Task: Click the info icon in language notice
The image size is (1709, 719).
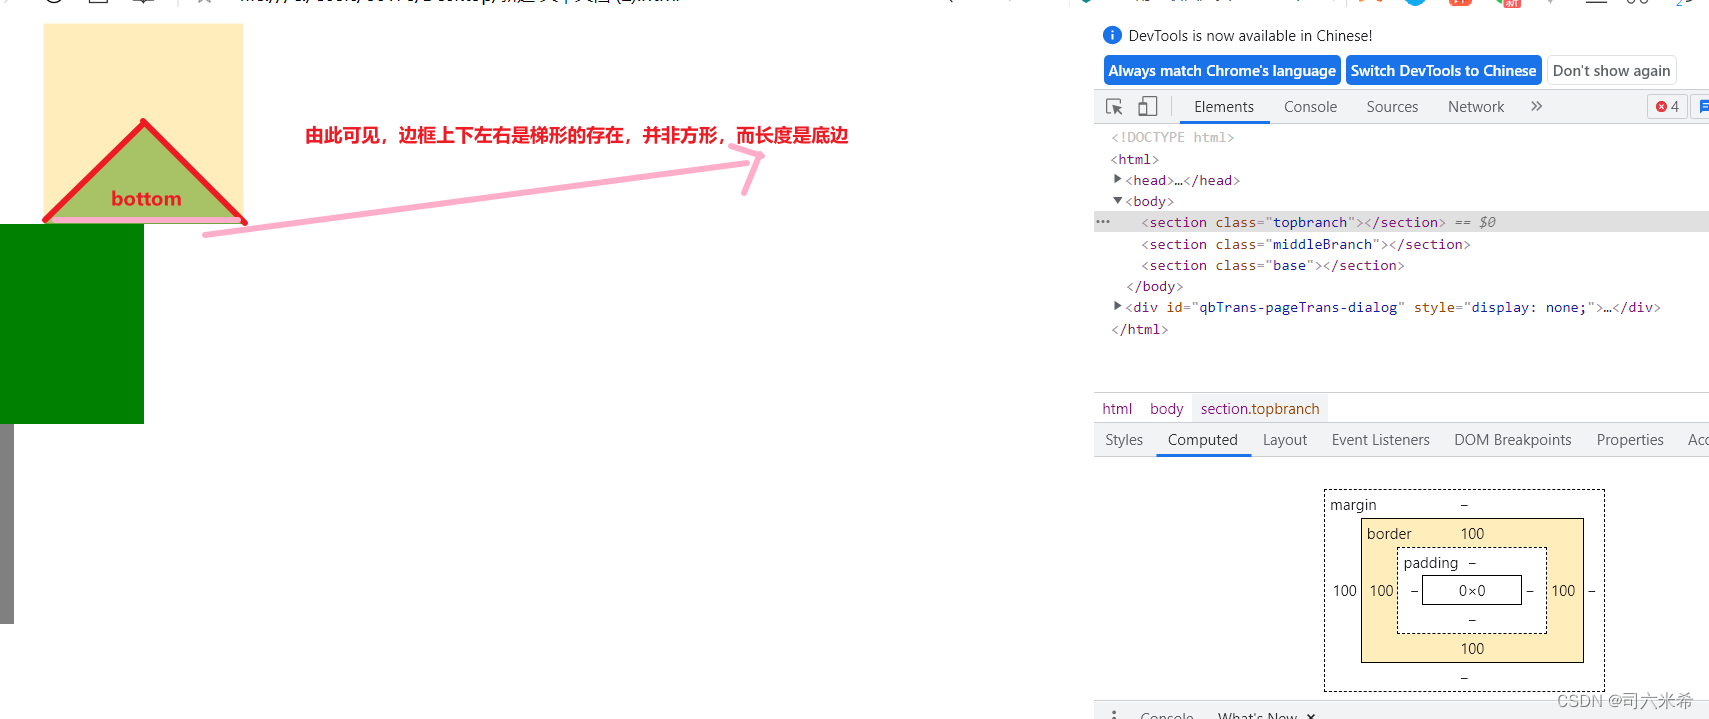Action: click(x=1112, y=35)
